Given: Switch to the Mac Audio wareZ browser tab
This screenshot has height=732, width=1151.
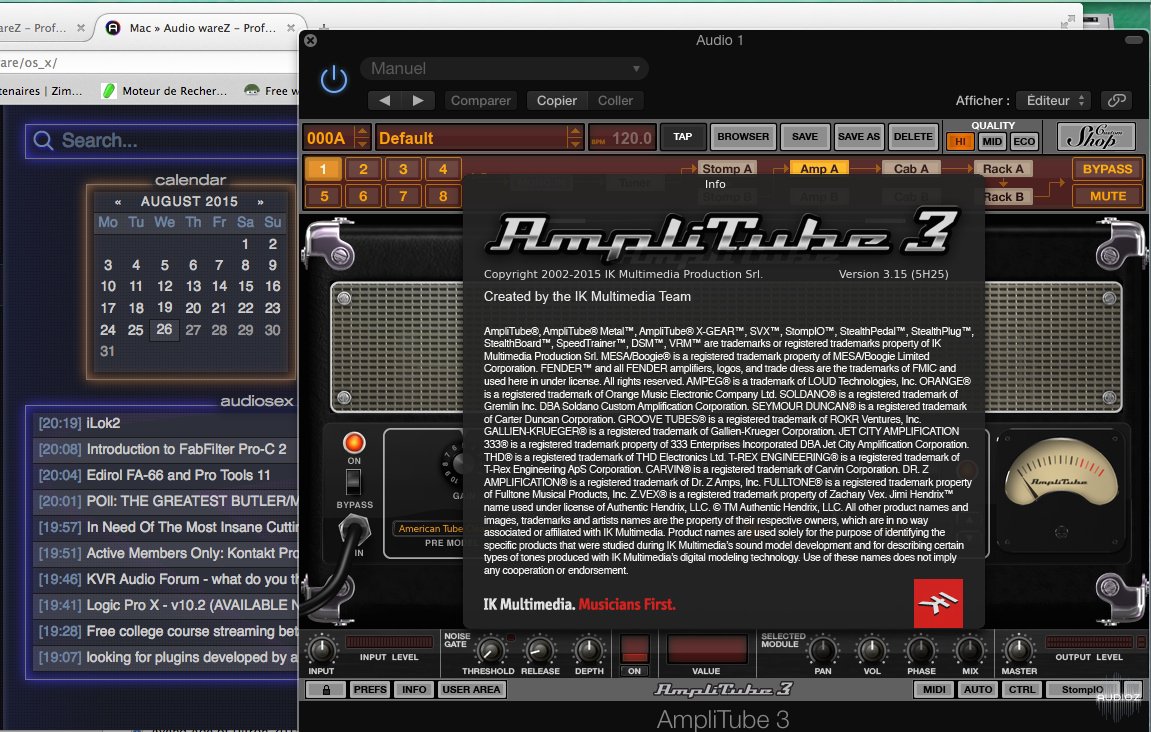Looking at the screenshot, I should [202, 28].
